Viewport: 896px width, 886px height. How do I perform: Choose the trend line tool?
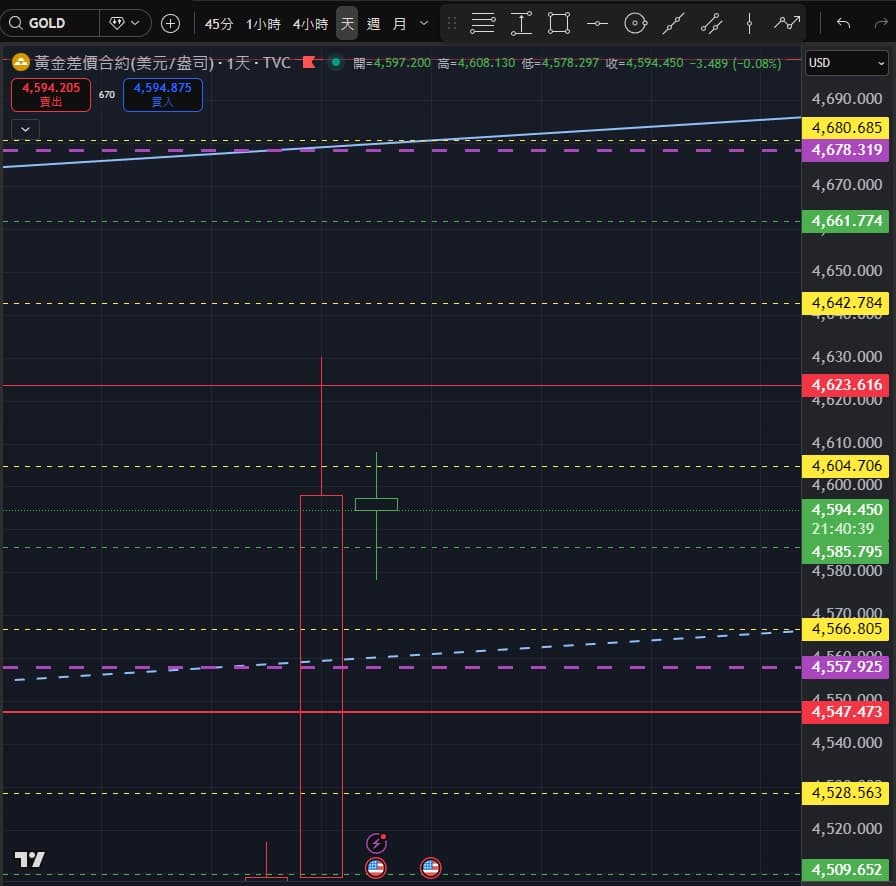(674, 23)
